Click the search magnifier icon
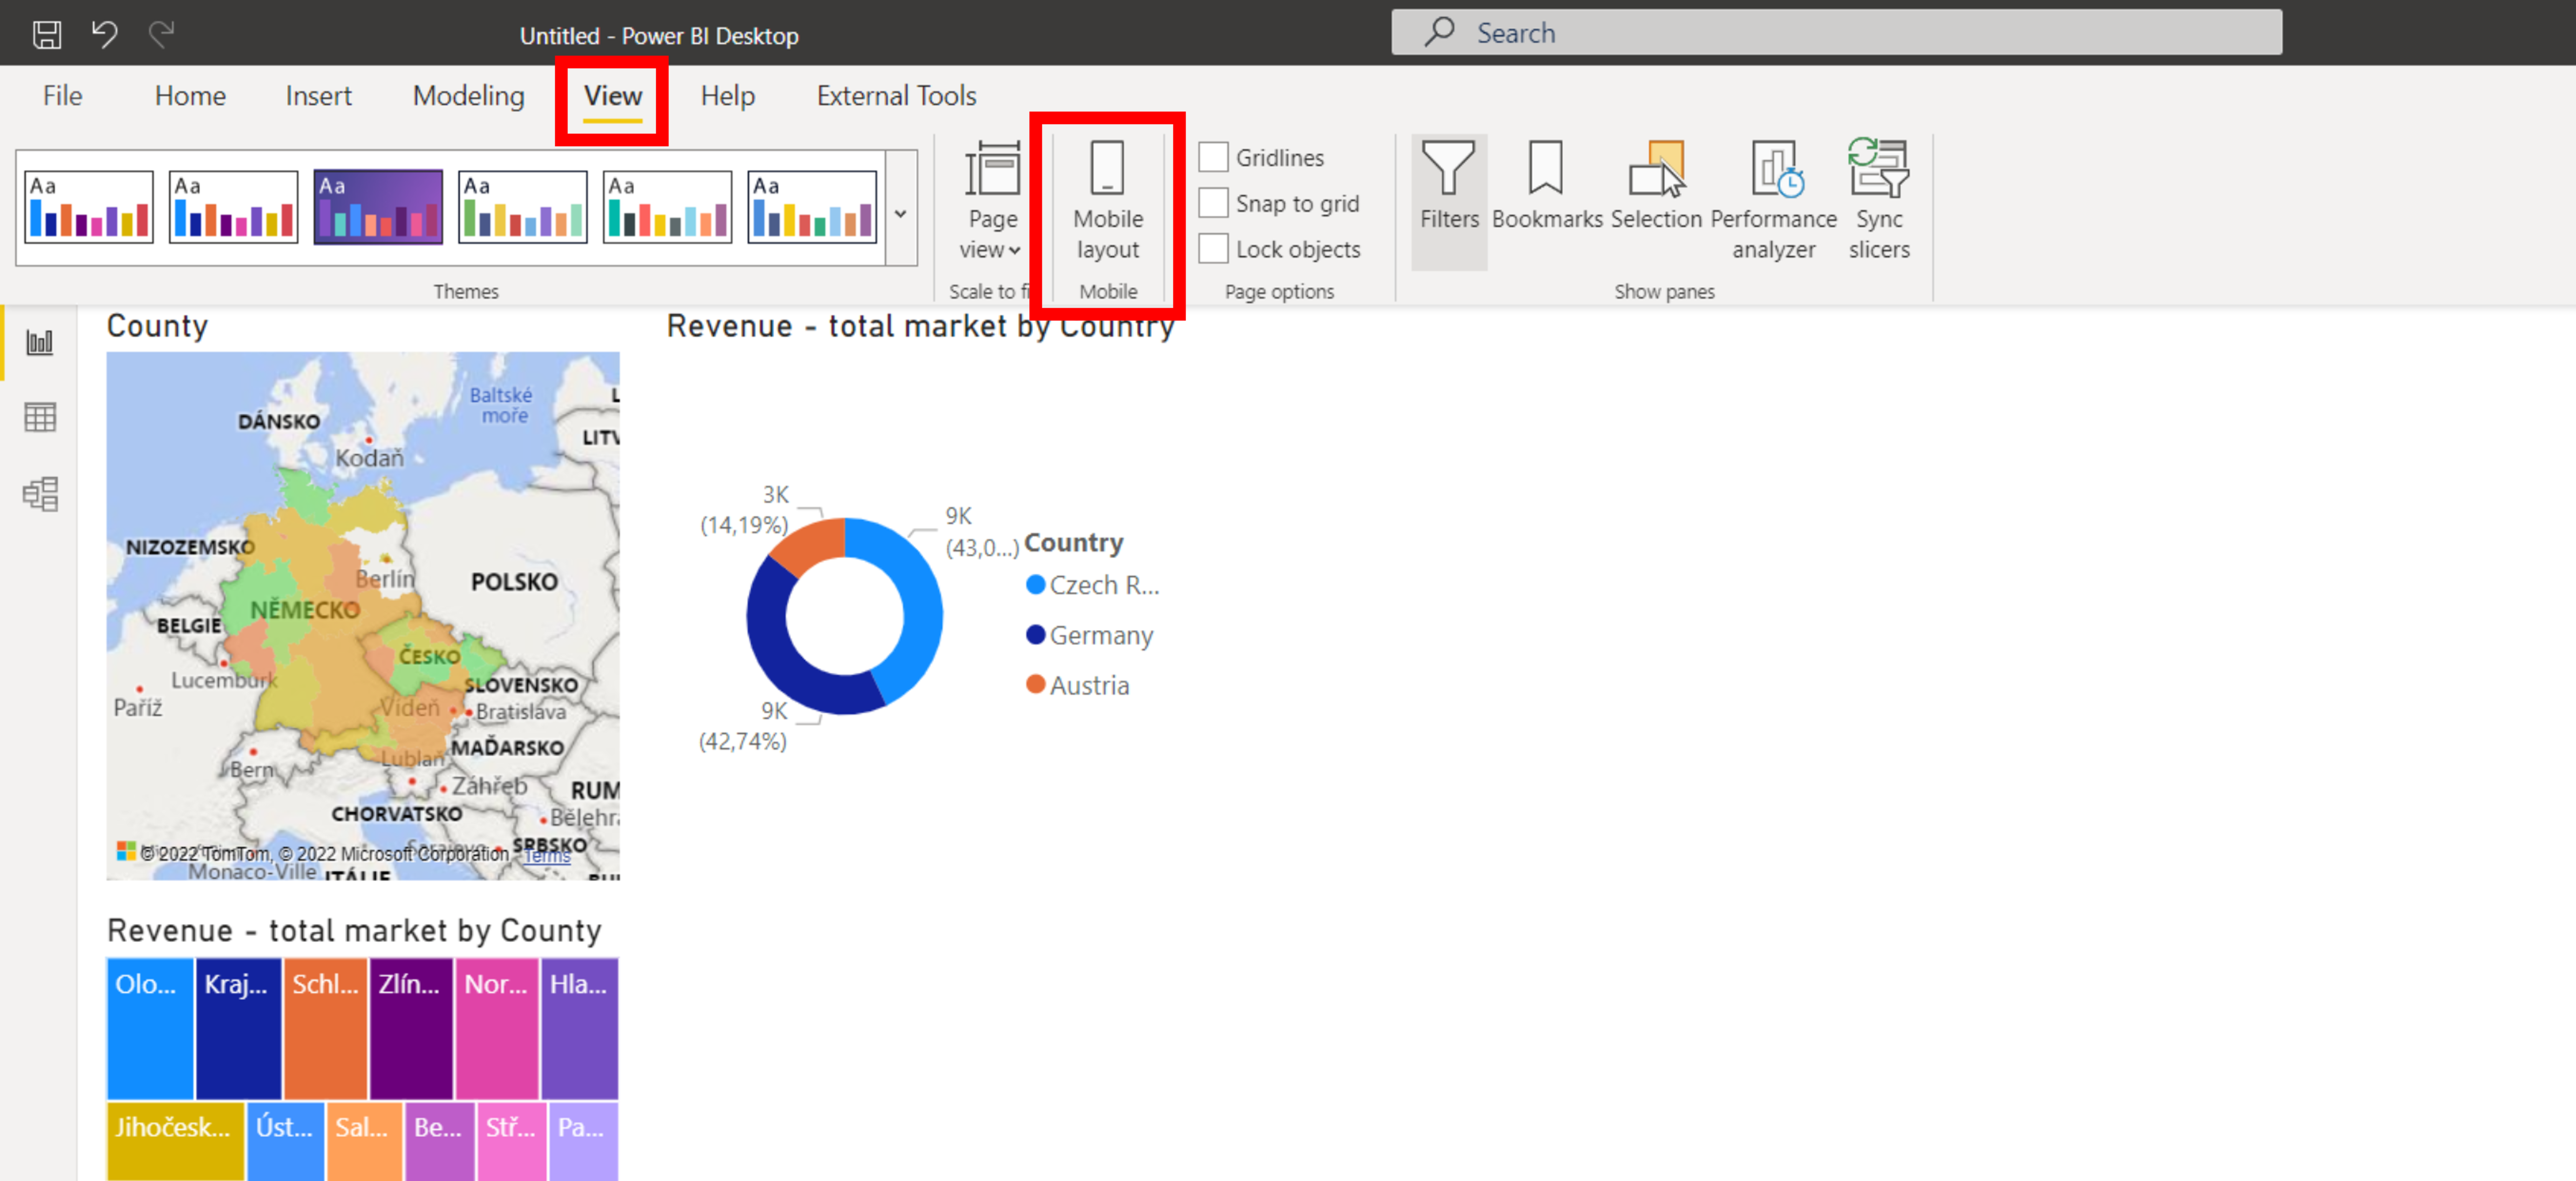The image size is (2576, 1181). pyautogui.click(x=1439, y=32)
